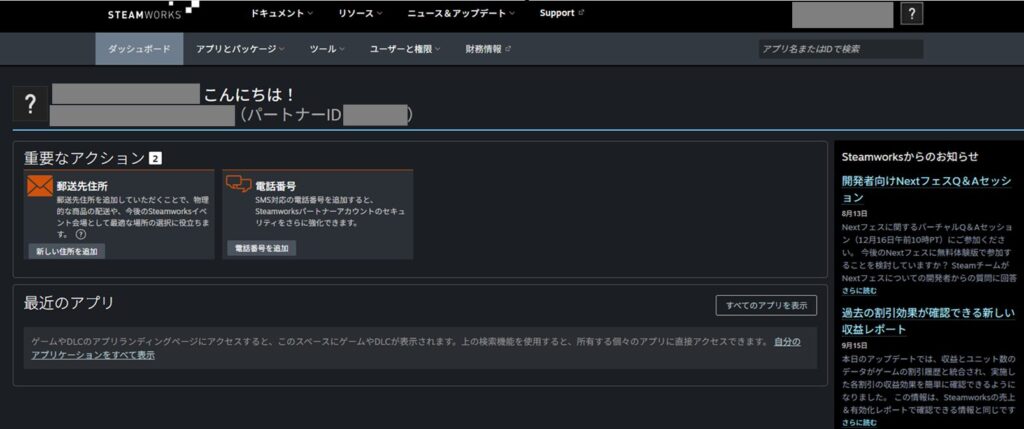Click the orange envelope mailing address icon
Image resolution: width=1024 pixels, height=429 pixels.
click(39, 186)
